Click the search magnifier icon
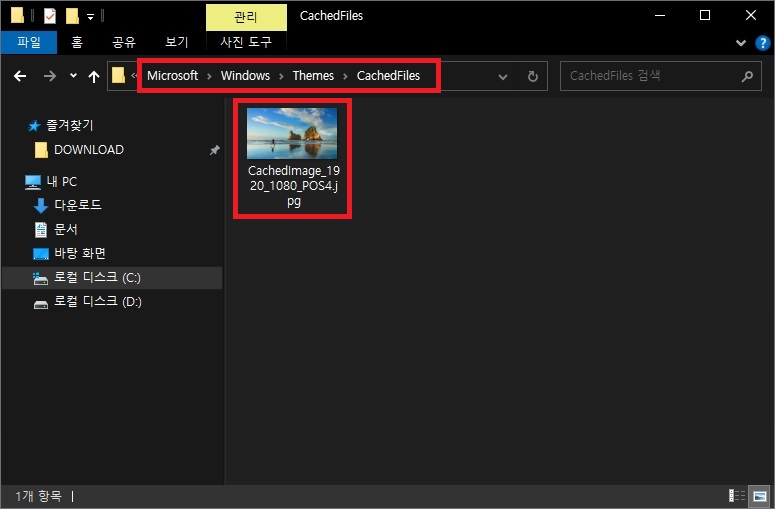The width and height of the screenshot is (775, 509). [x=747, y=76]
